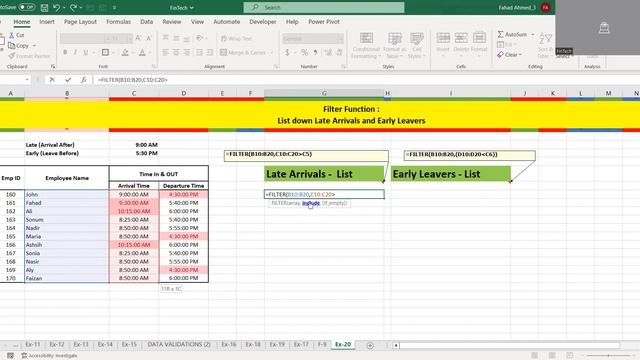The width and height of the screenshot is (640, 360).
Task: Click the zoom slider in status bar
Action: coord(608,356)
